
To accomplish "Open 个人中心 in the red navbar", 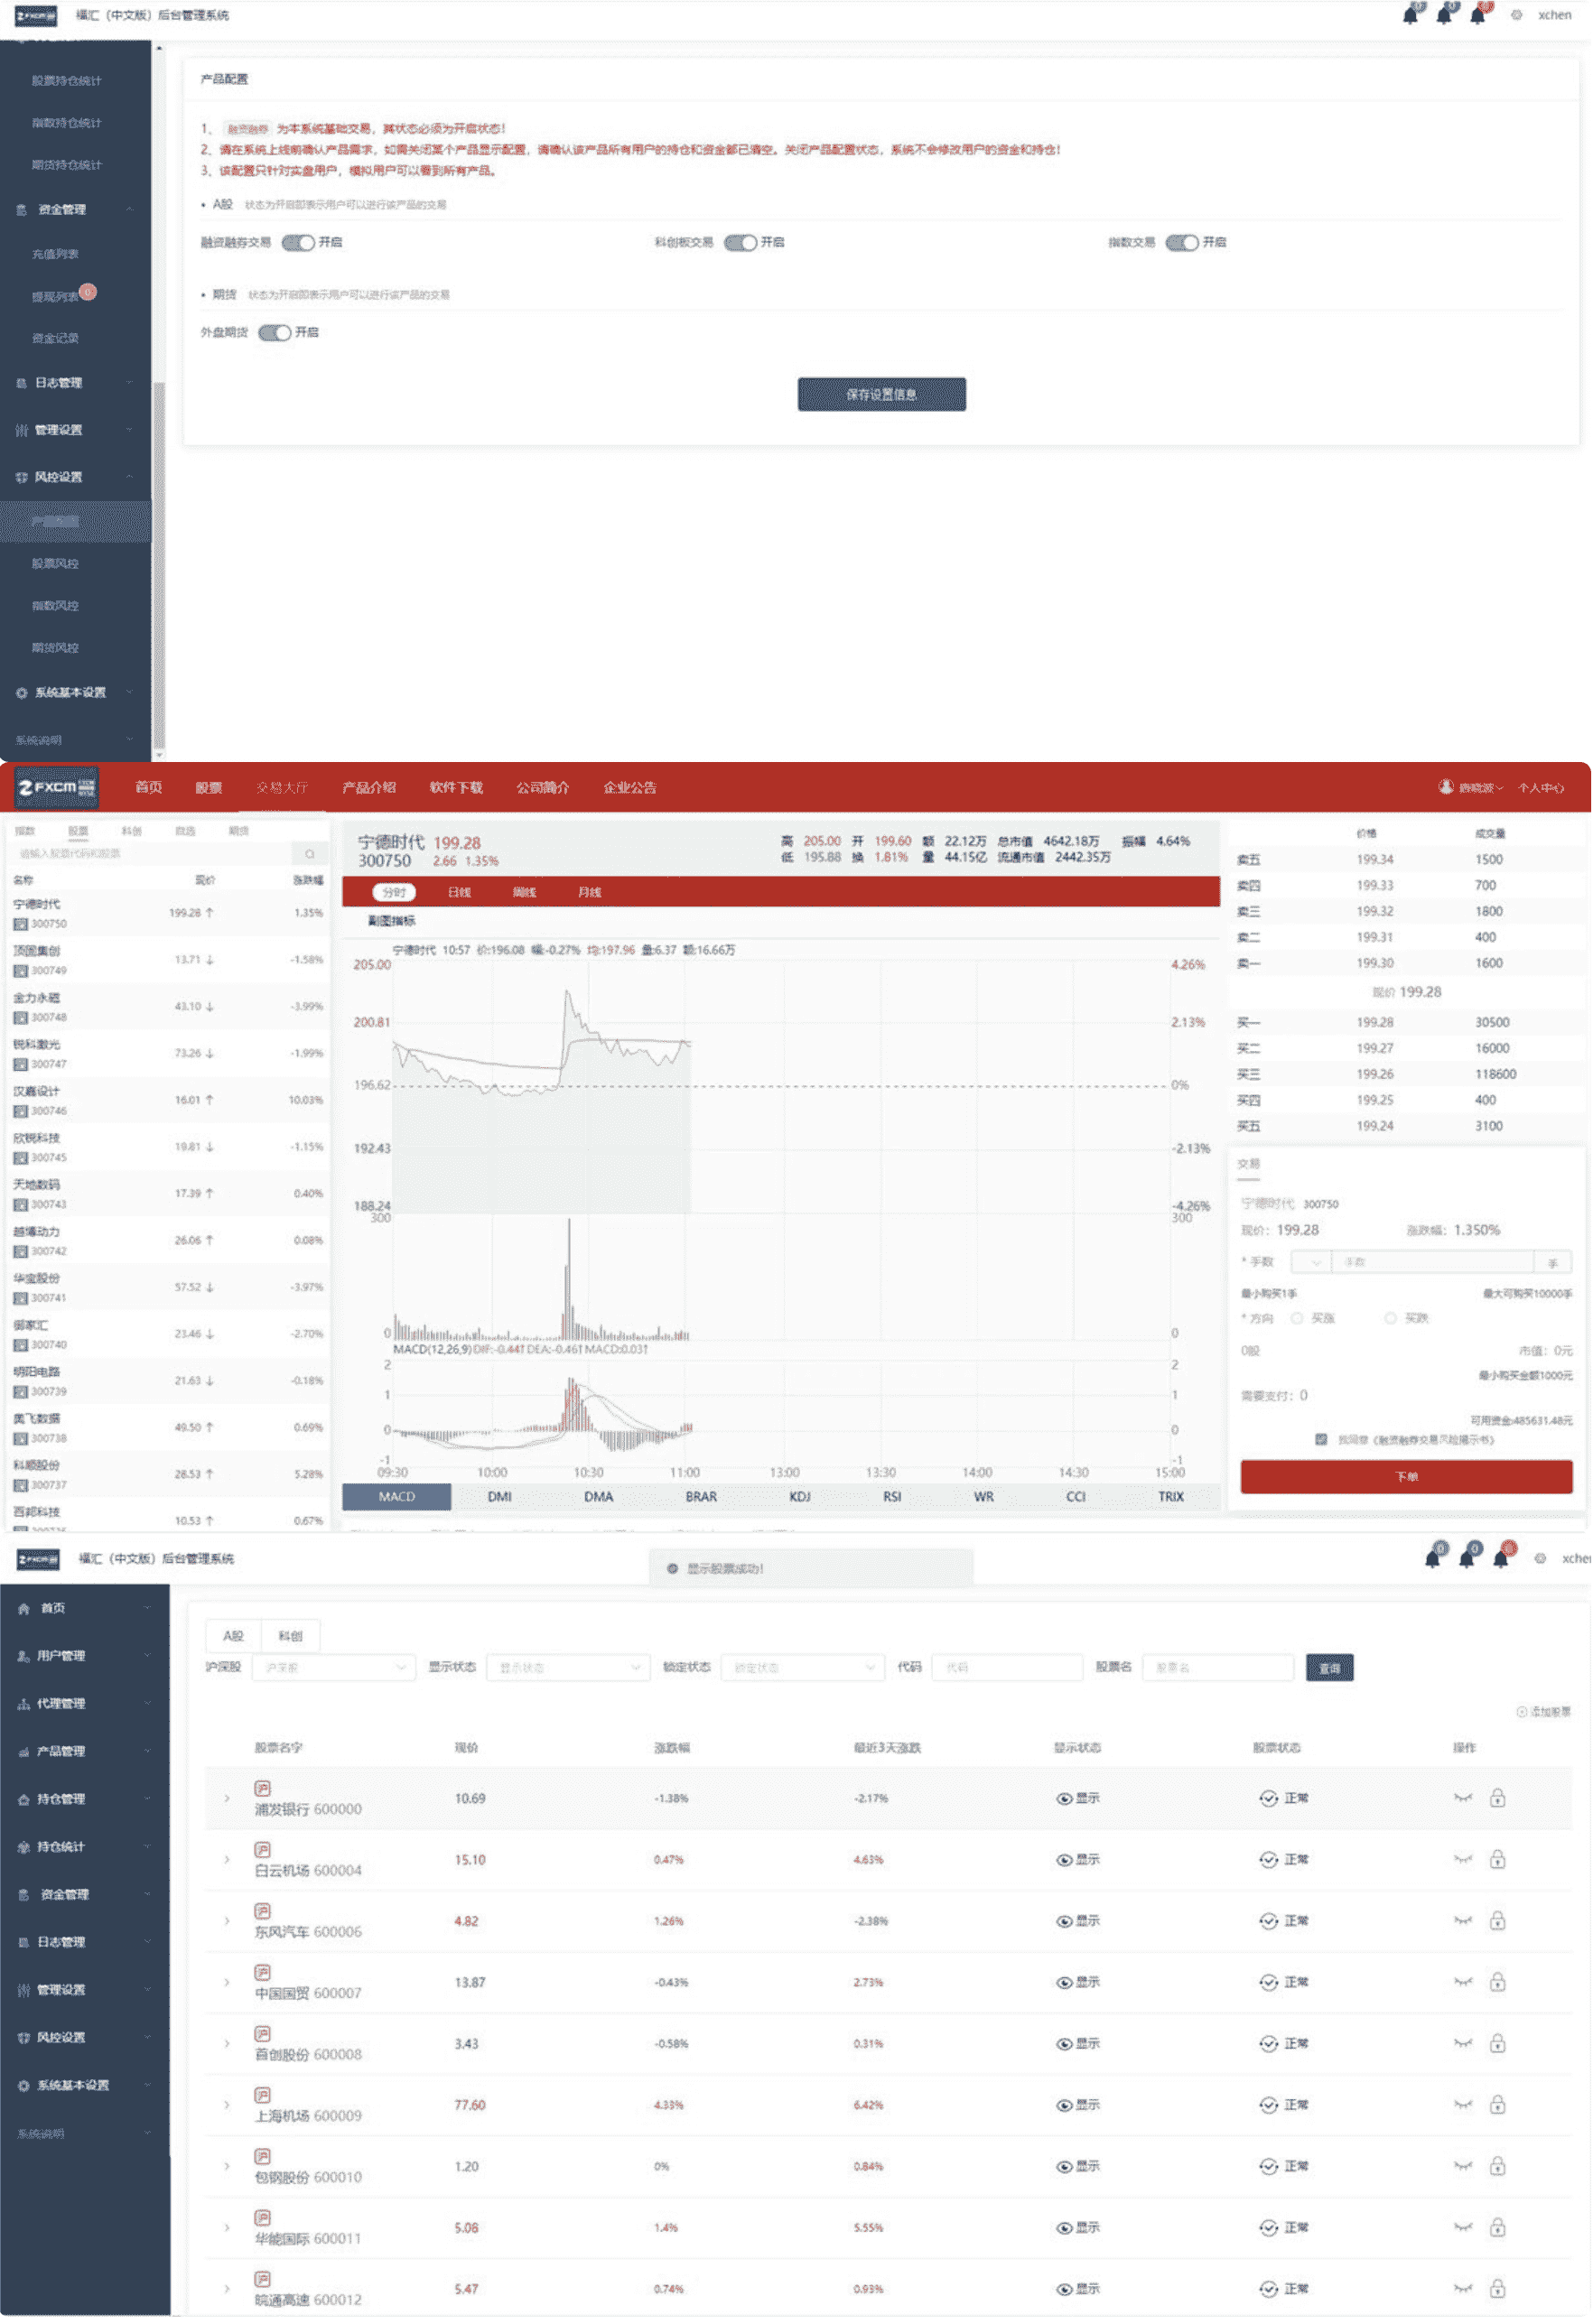I will [x=1541, y=788].
